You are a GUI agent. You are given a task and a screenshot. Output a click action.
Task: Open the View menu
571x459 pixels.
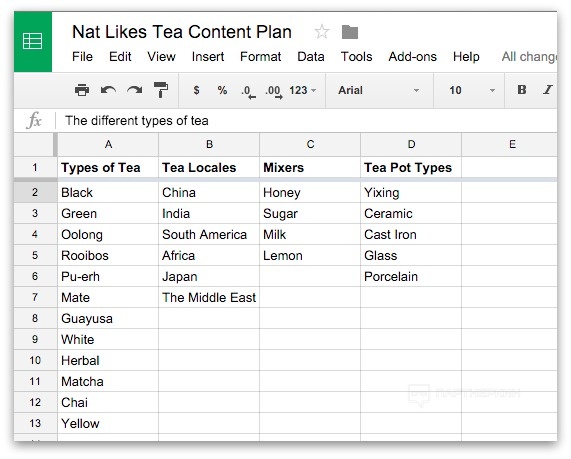pyautogui.click(x=161, y=57)
